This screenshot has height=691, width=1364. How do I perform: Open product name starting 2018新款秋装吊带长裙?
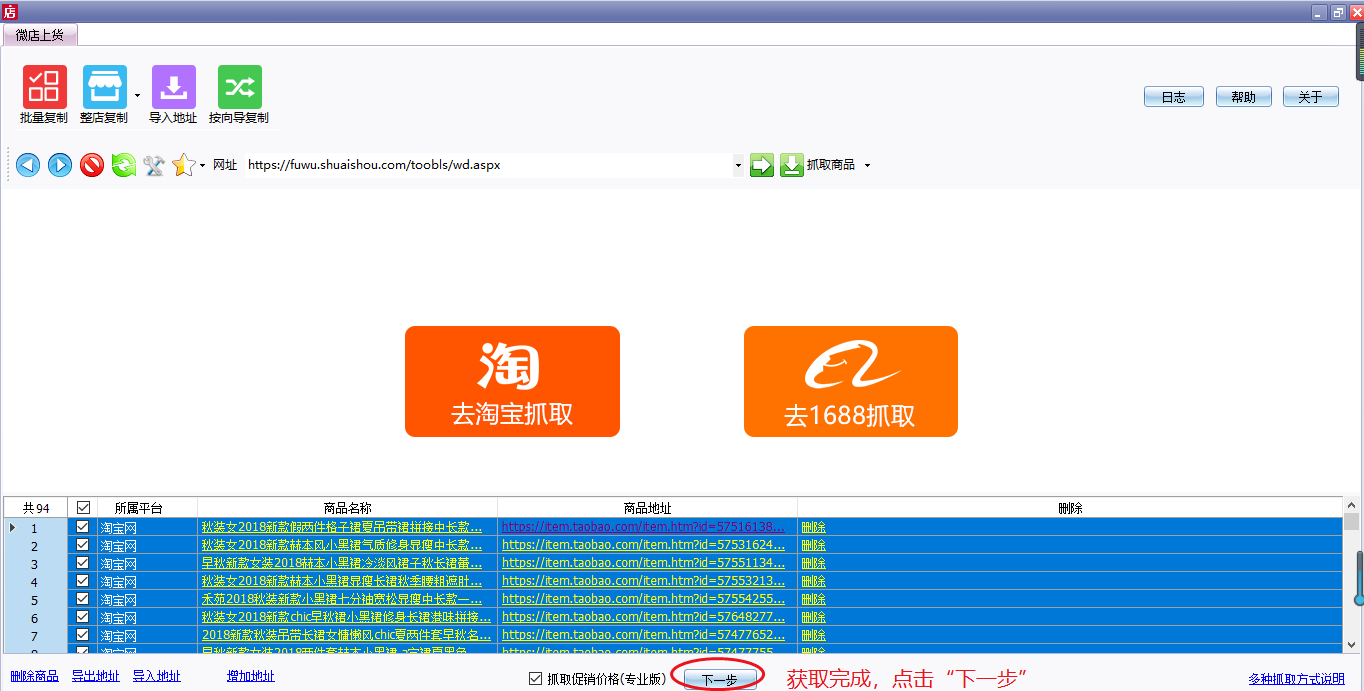click(x=346, y=635)
